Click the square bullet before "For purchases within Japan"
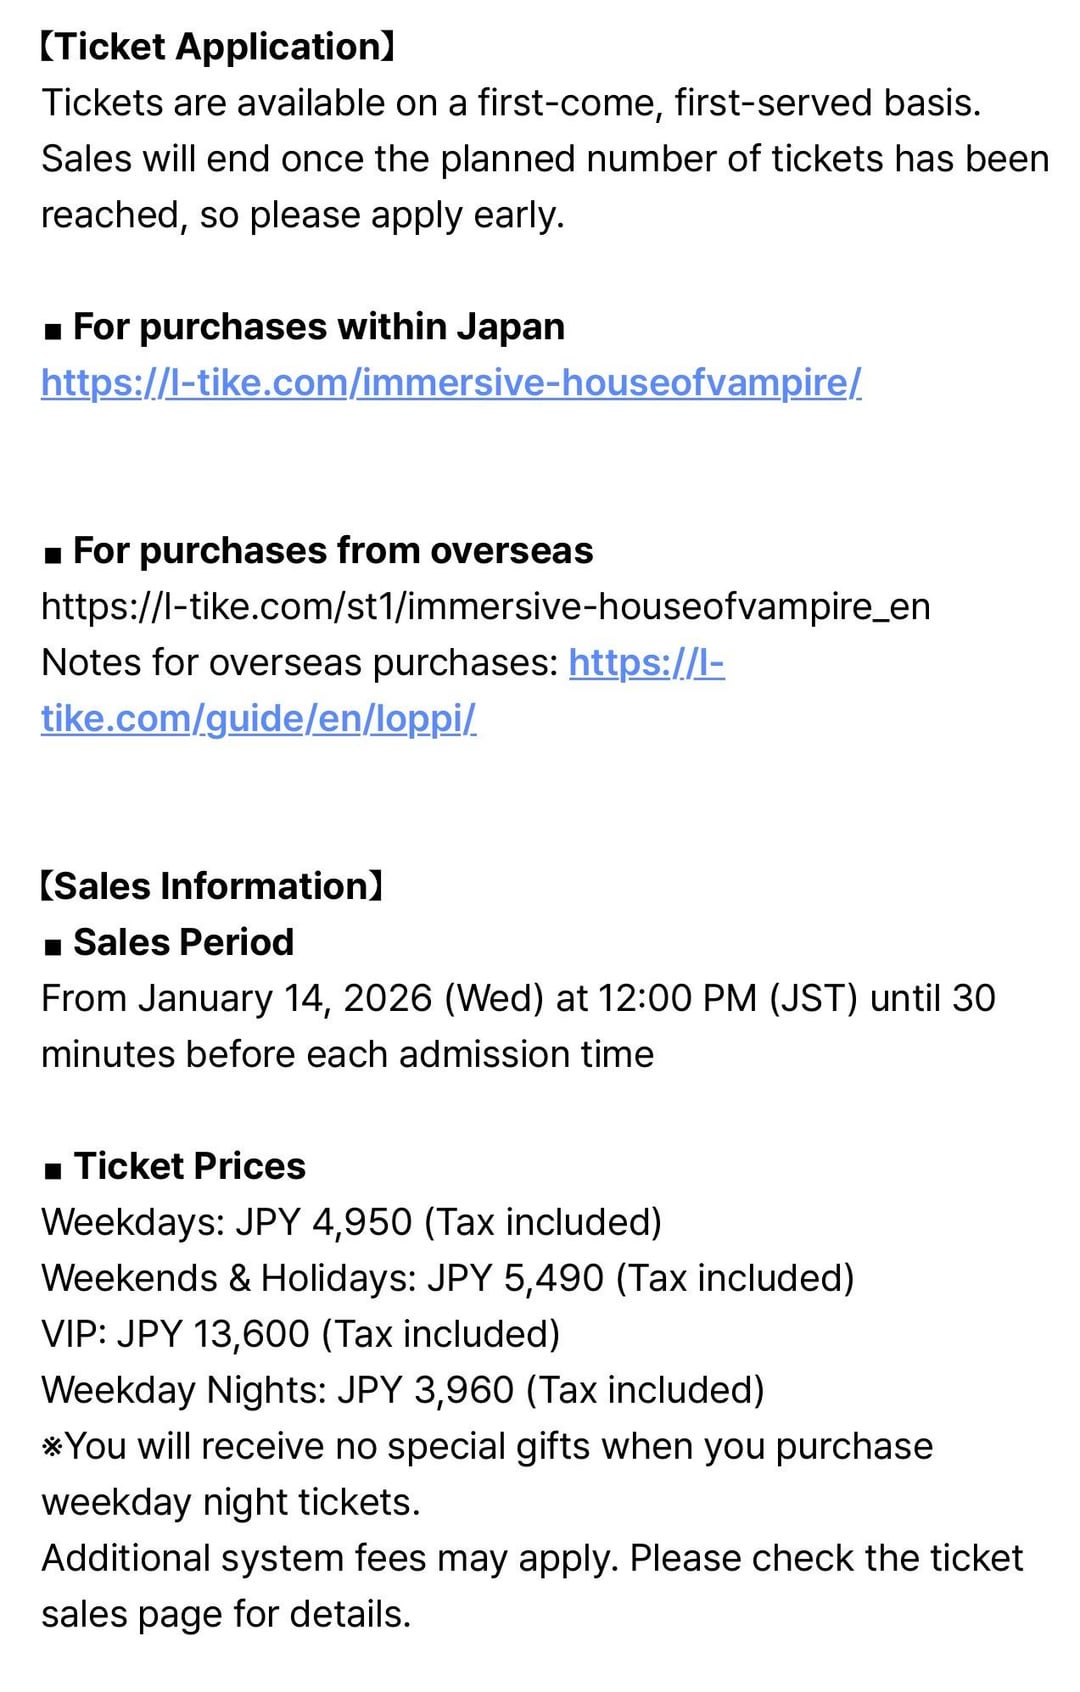This screenshot has width=1080, height=1692. (52, 330)
